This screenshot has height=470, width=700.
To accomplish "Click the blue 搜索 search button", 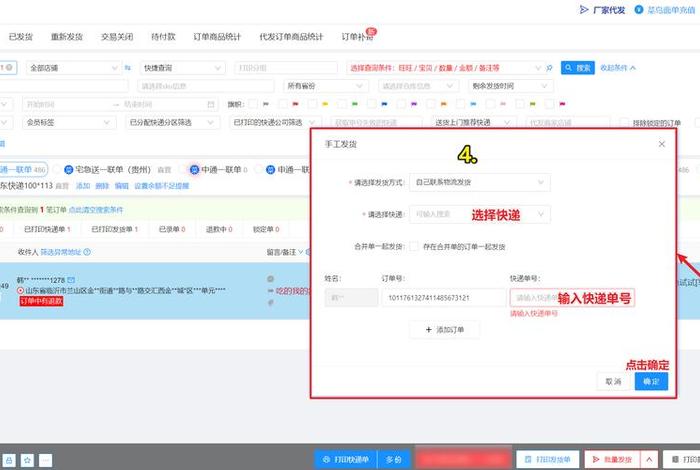I will click(x=577, y=68).
